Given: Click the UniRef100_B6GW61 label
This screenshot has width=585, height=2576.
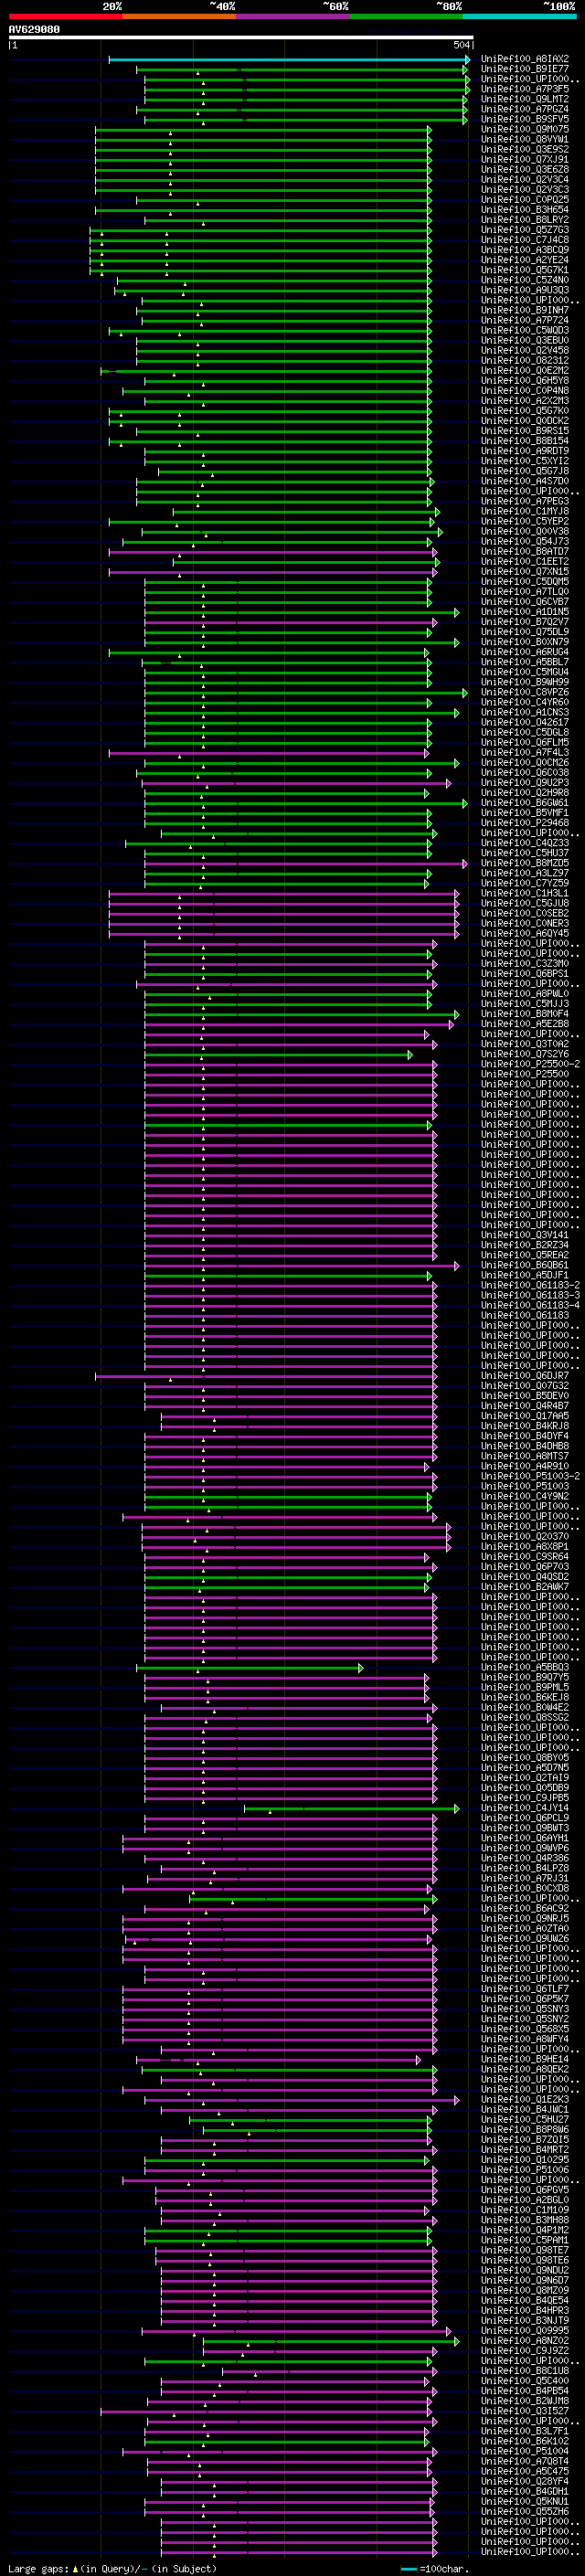Looking at the screenshot, I should coord(524,802).
